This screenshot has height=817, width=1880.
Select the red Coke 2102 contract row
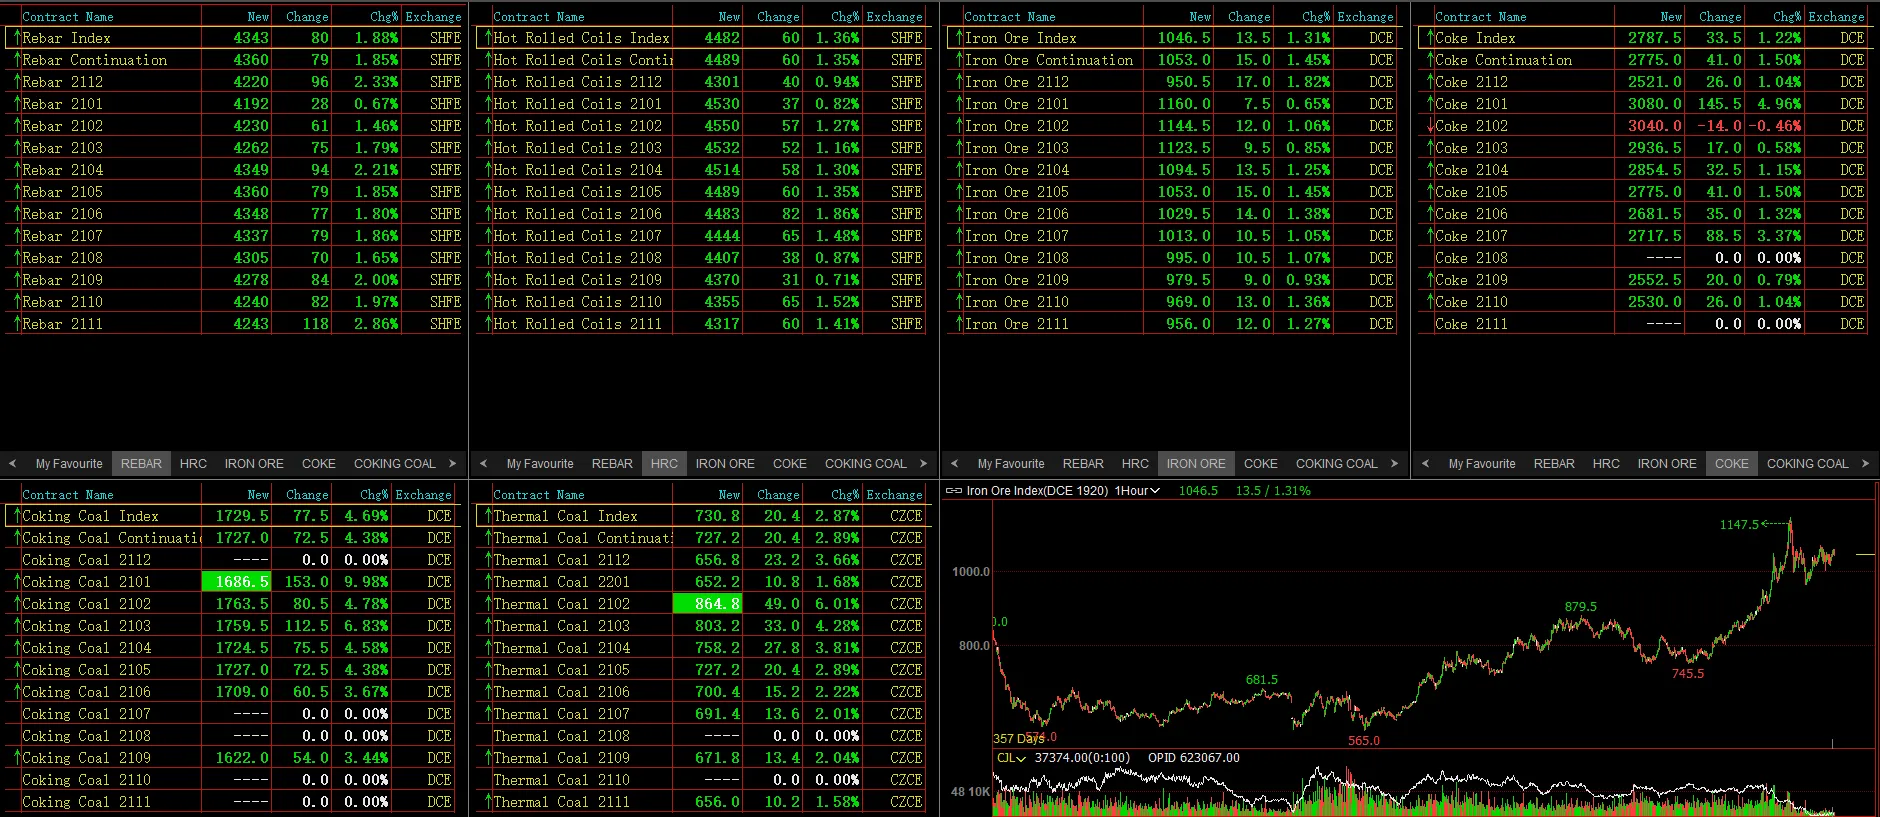tap(1643, 126)
